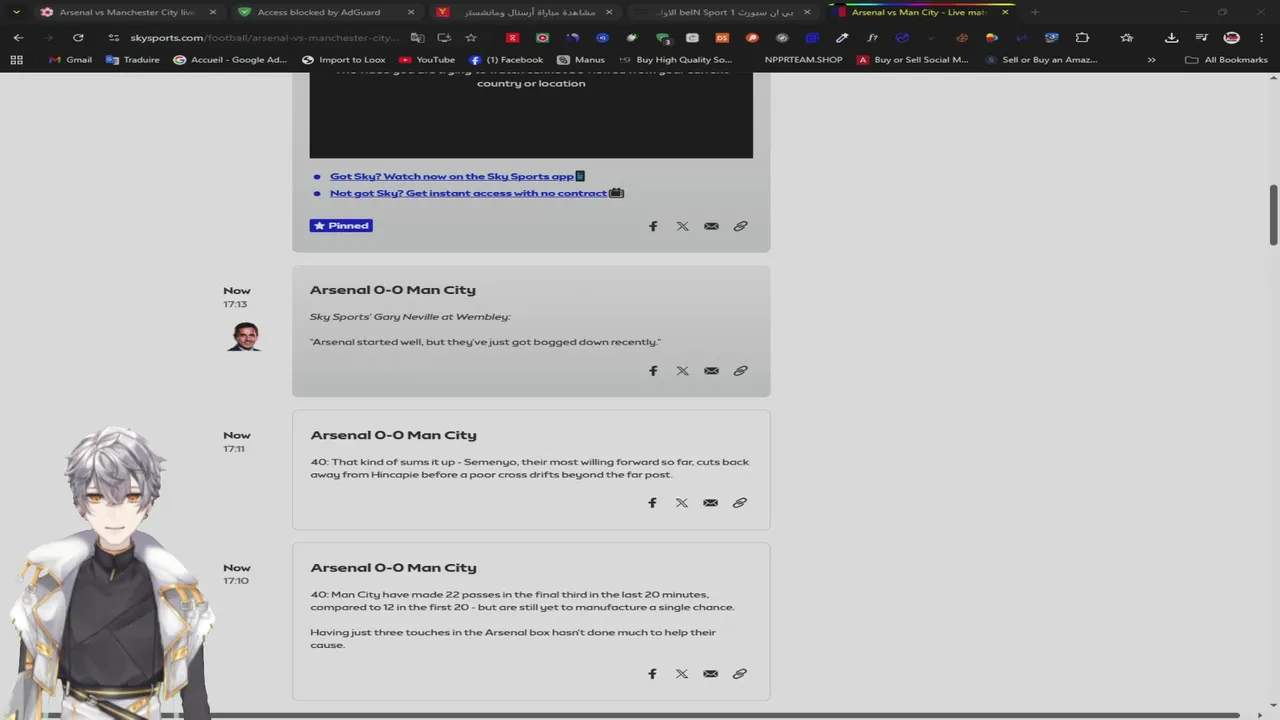The image size is (1280, 720).
Task: Open the Import to Loox bookmark
Action: pos(343,60)
